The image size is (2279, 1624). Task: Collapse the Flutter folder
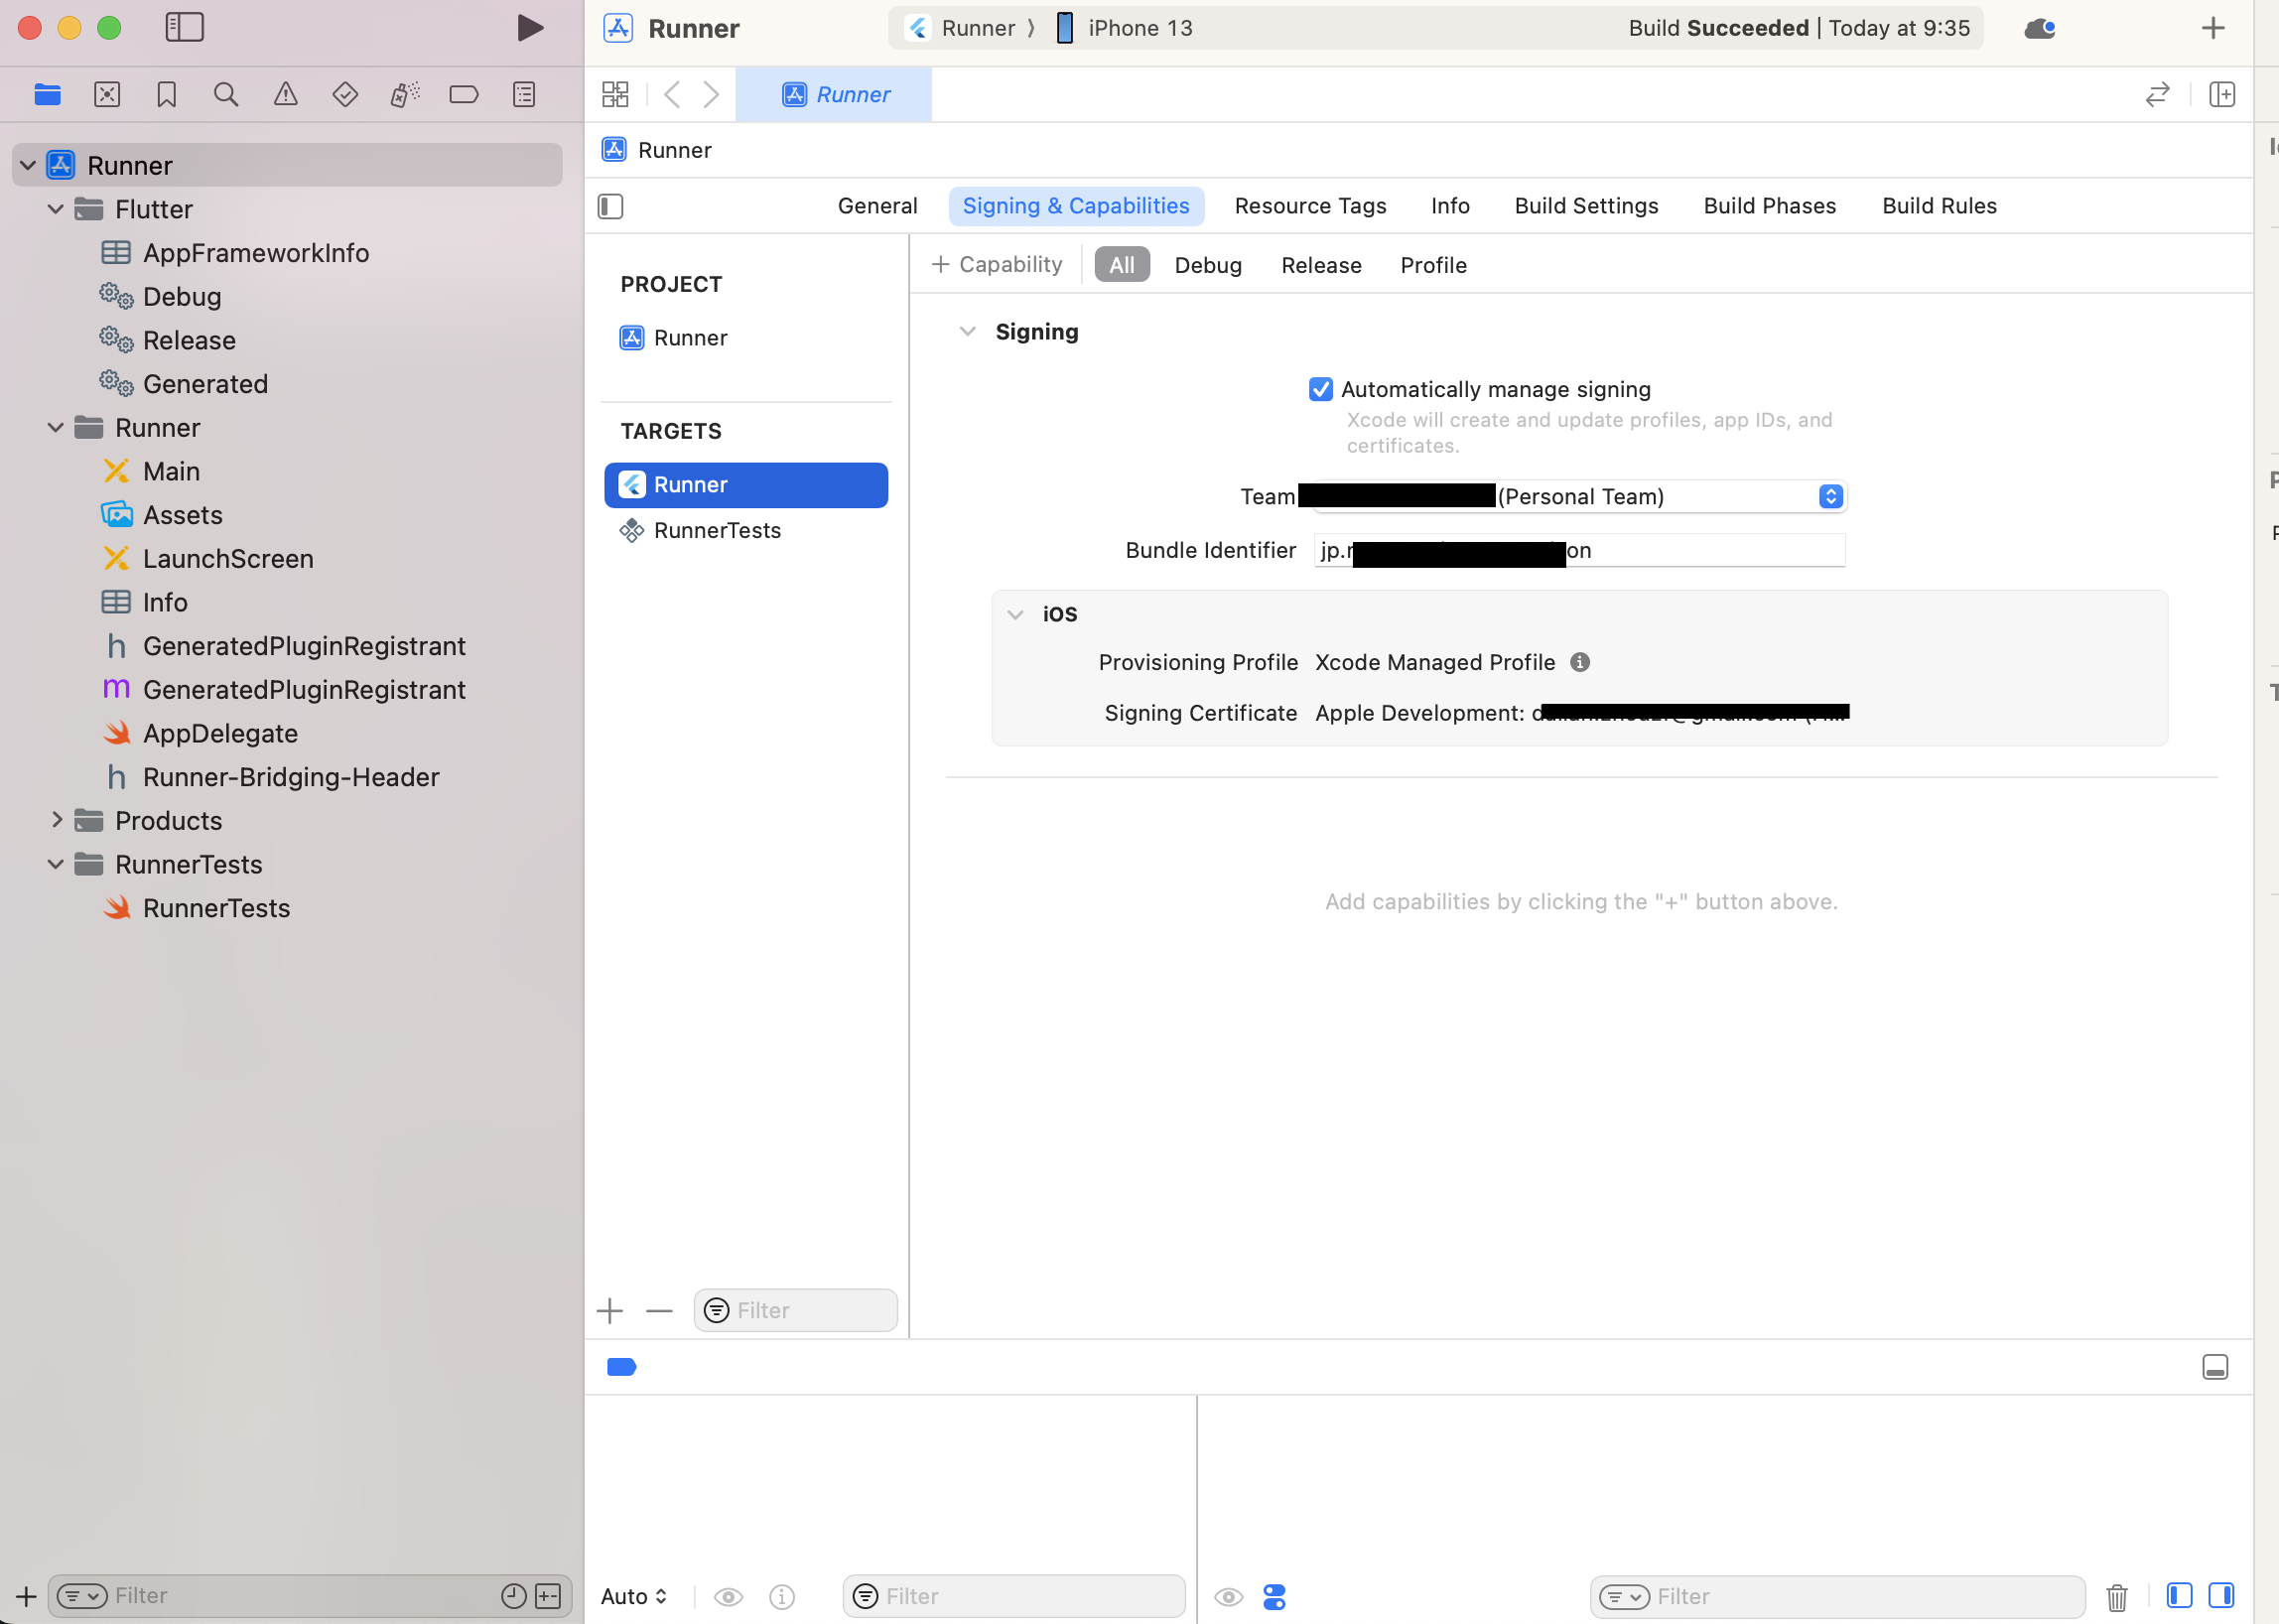click(56, 209)
